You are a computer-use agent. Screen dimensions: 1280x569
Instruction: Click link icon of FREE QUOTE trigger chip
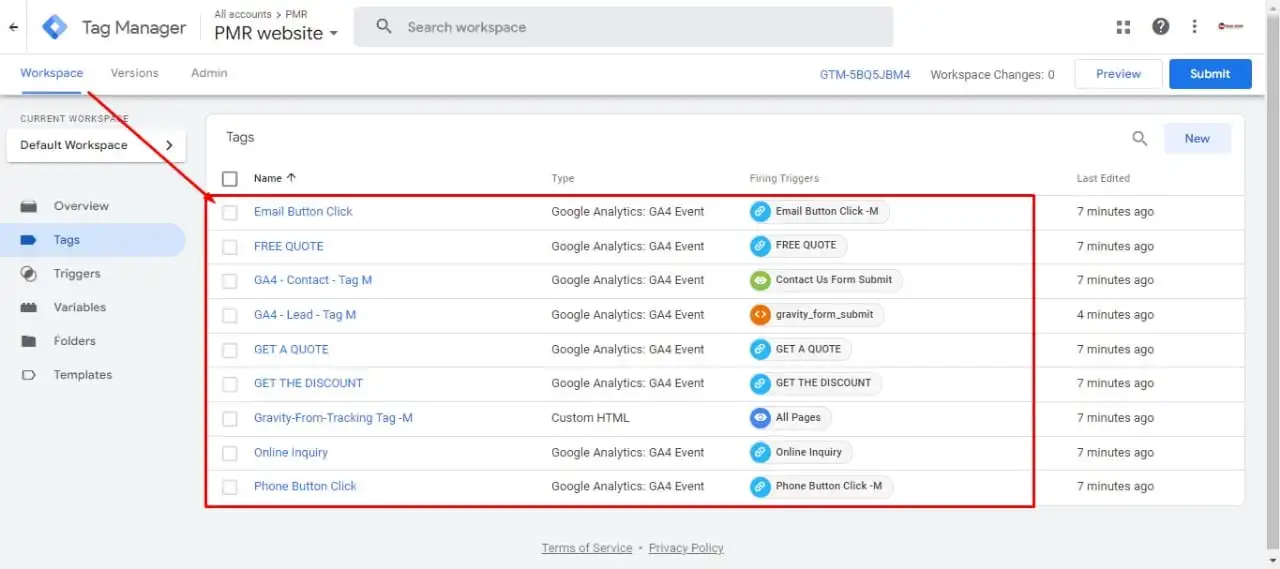tap(760, 245)
